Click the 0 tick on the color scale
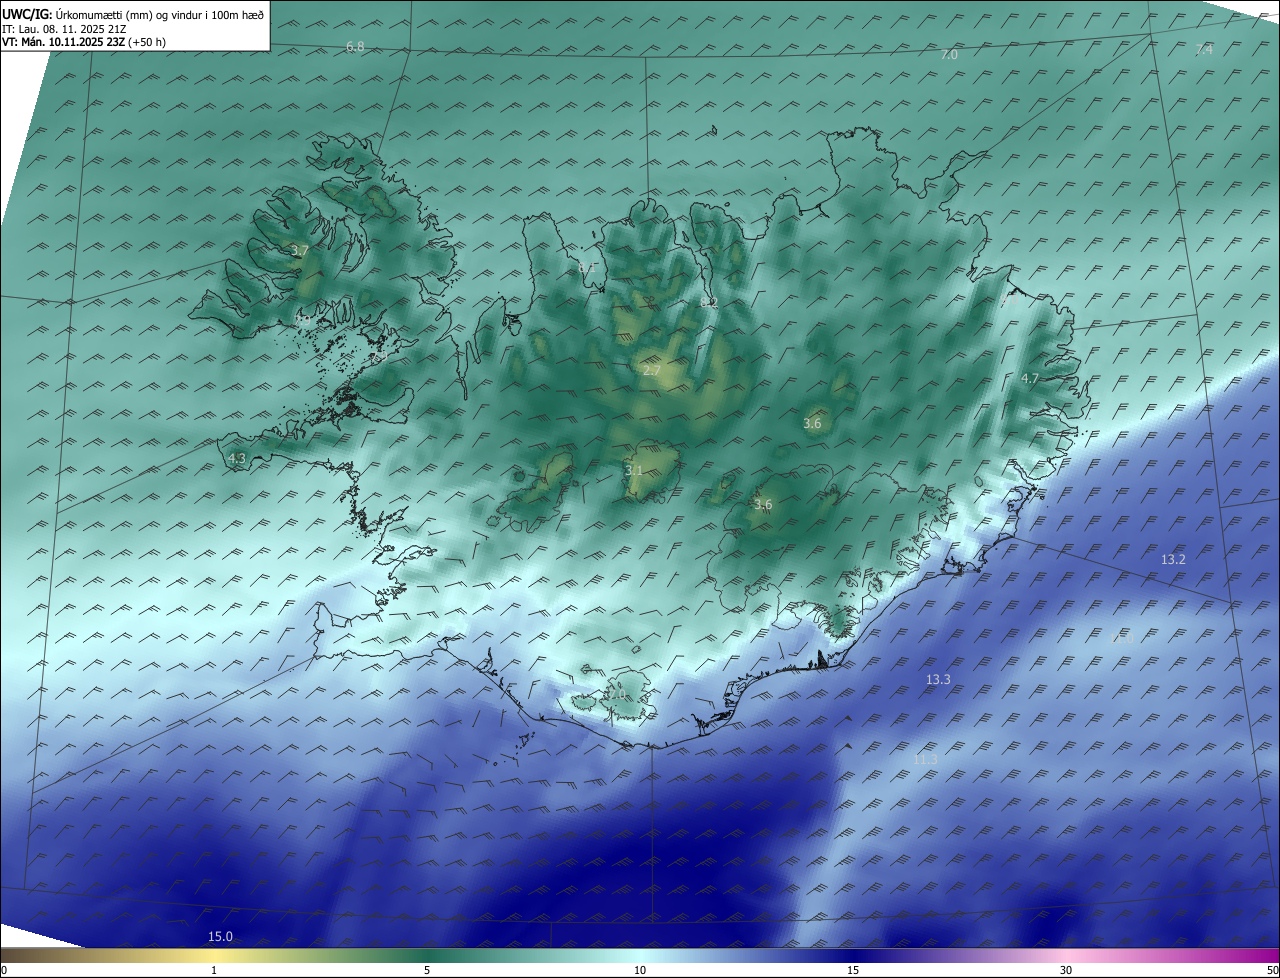 click(4, 970)
